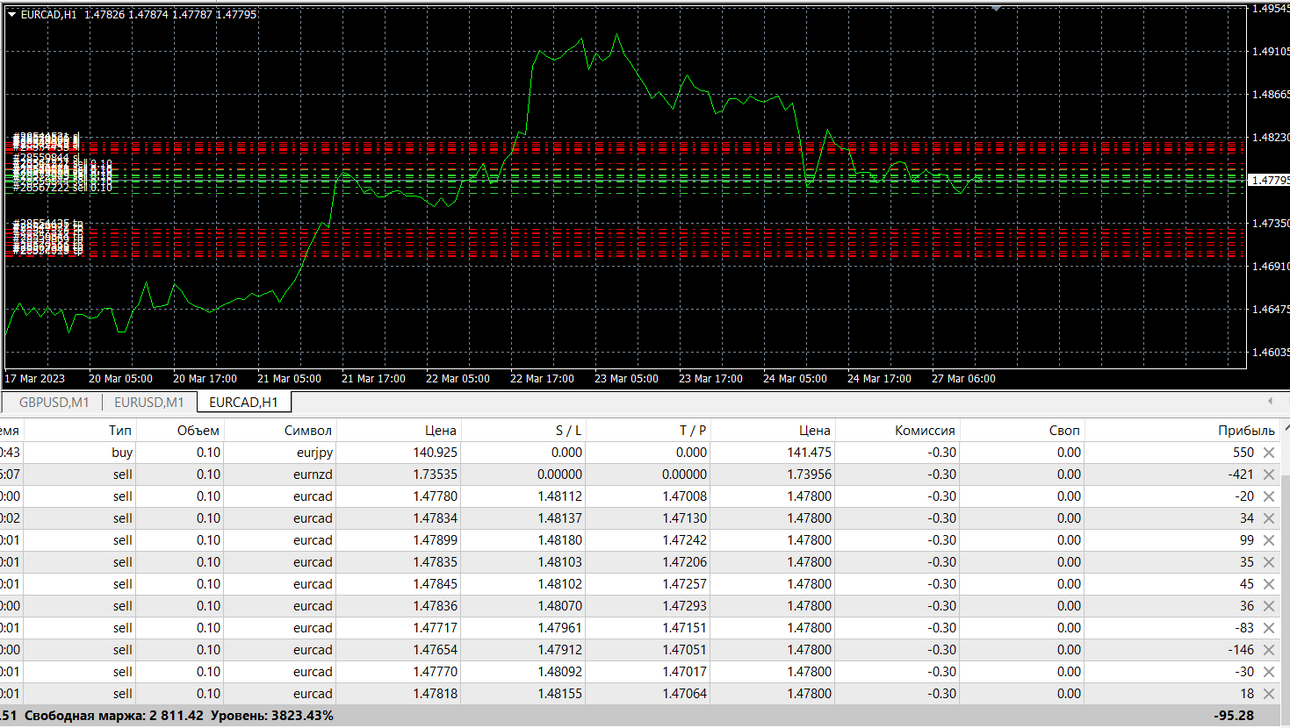The width and height of the screenshot is (1290, 728).
Task: Click the current price label 1.47795 on scale
Action: point(1269,180)
